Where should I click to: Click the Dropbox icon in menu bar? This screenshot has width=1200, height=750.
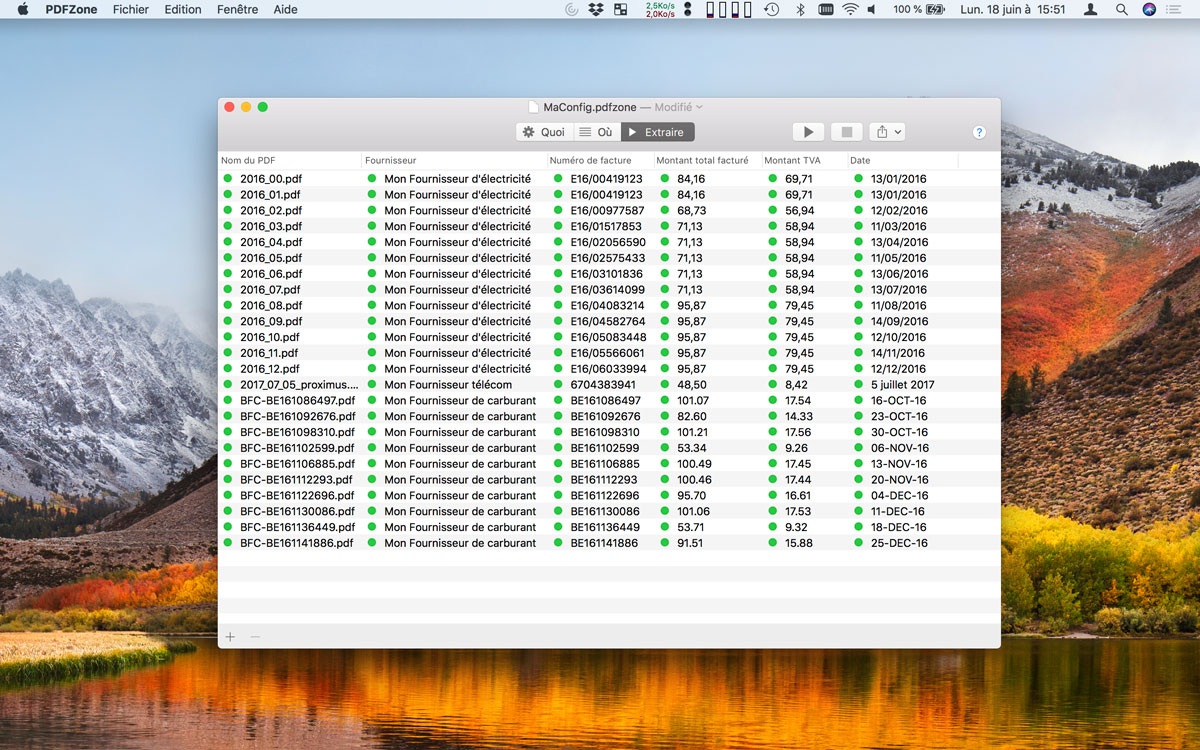(x=596, y=9)
